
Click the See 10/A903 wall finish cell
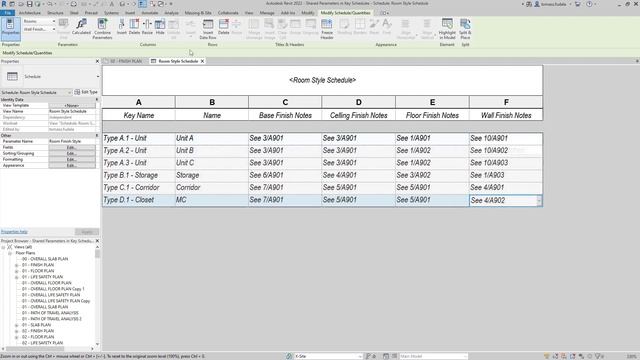(x=506, y=163)
